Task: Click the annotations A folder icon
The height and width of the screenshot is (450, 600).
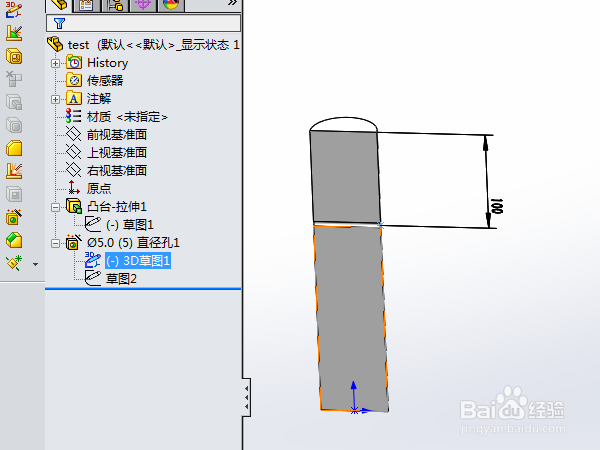Action: coord(73,98)
